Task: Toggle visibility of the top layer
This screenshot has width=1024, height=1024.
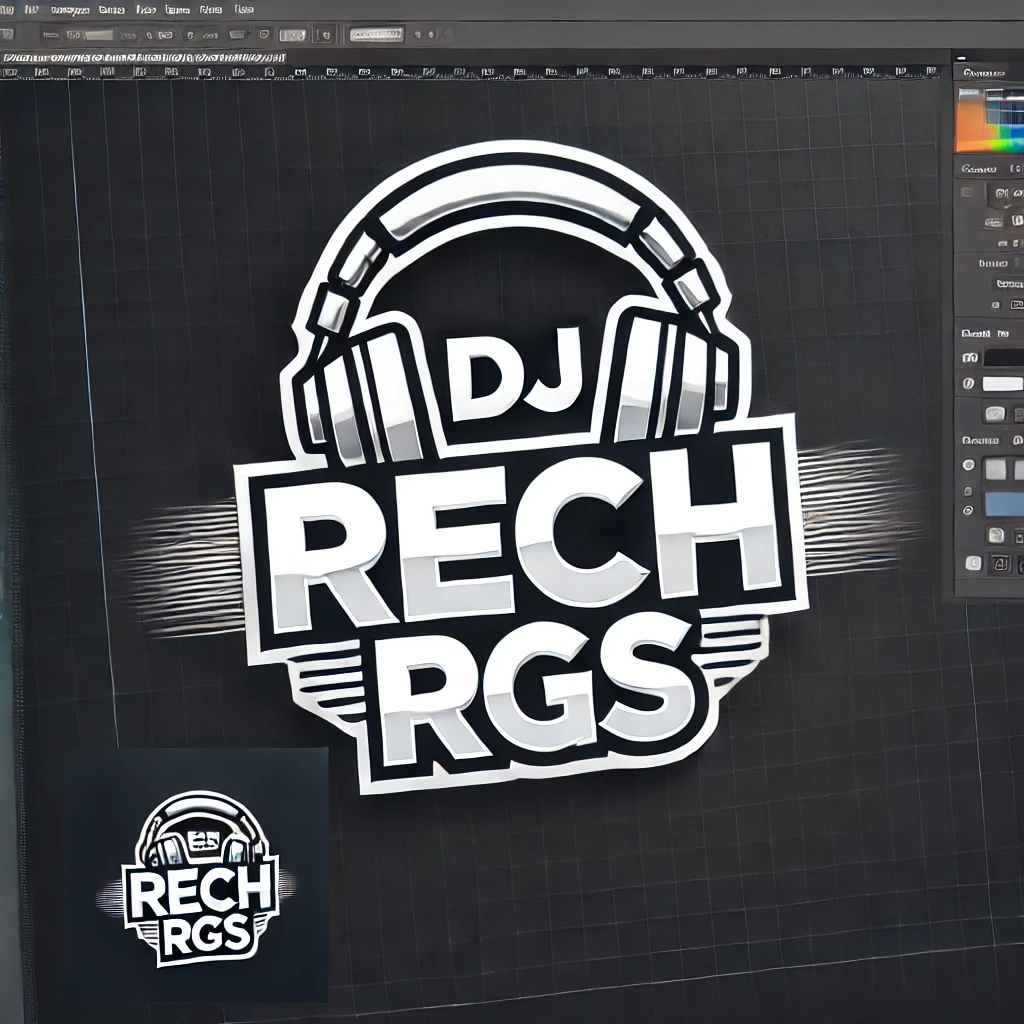Action: pyautogui.click(x=968, y=464)
